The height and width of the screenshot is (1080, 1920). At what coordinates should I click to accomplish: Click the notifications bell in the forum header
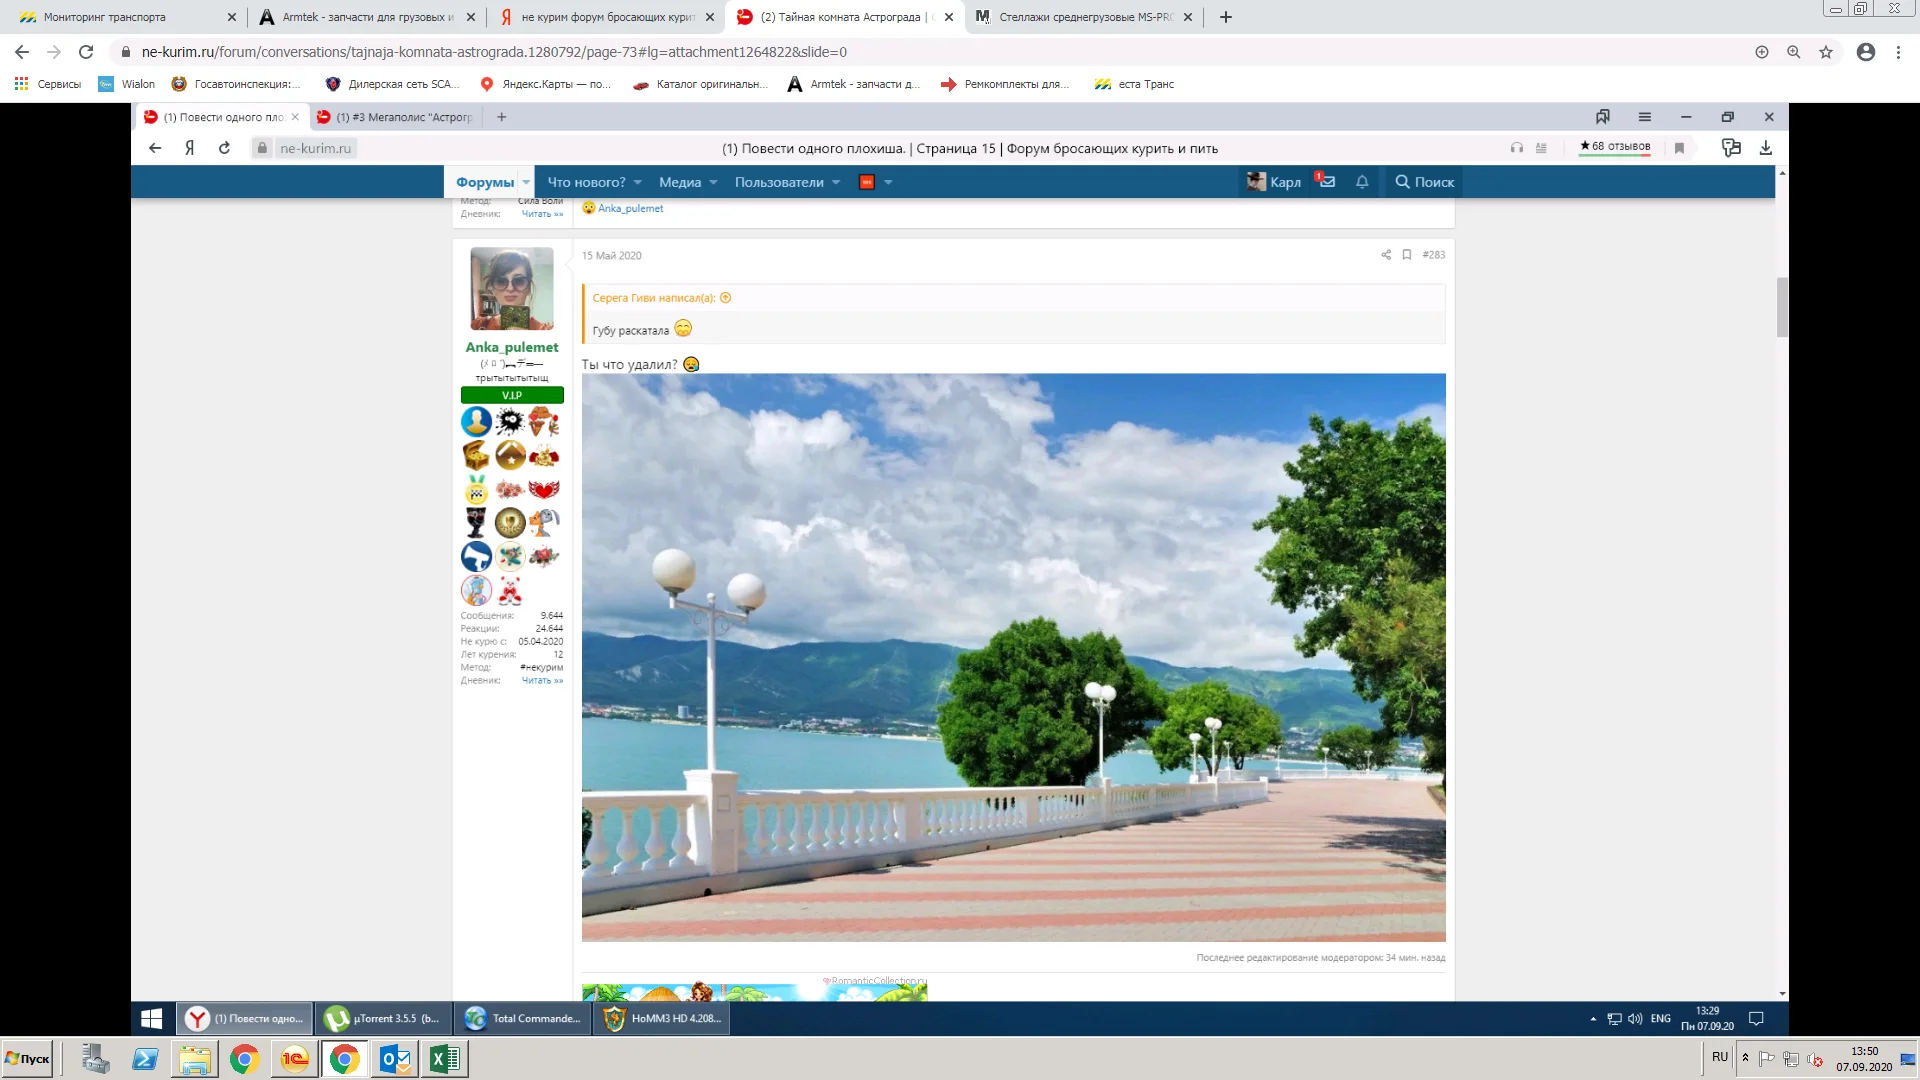1362,182
